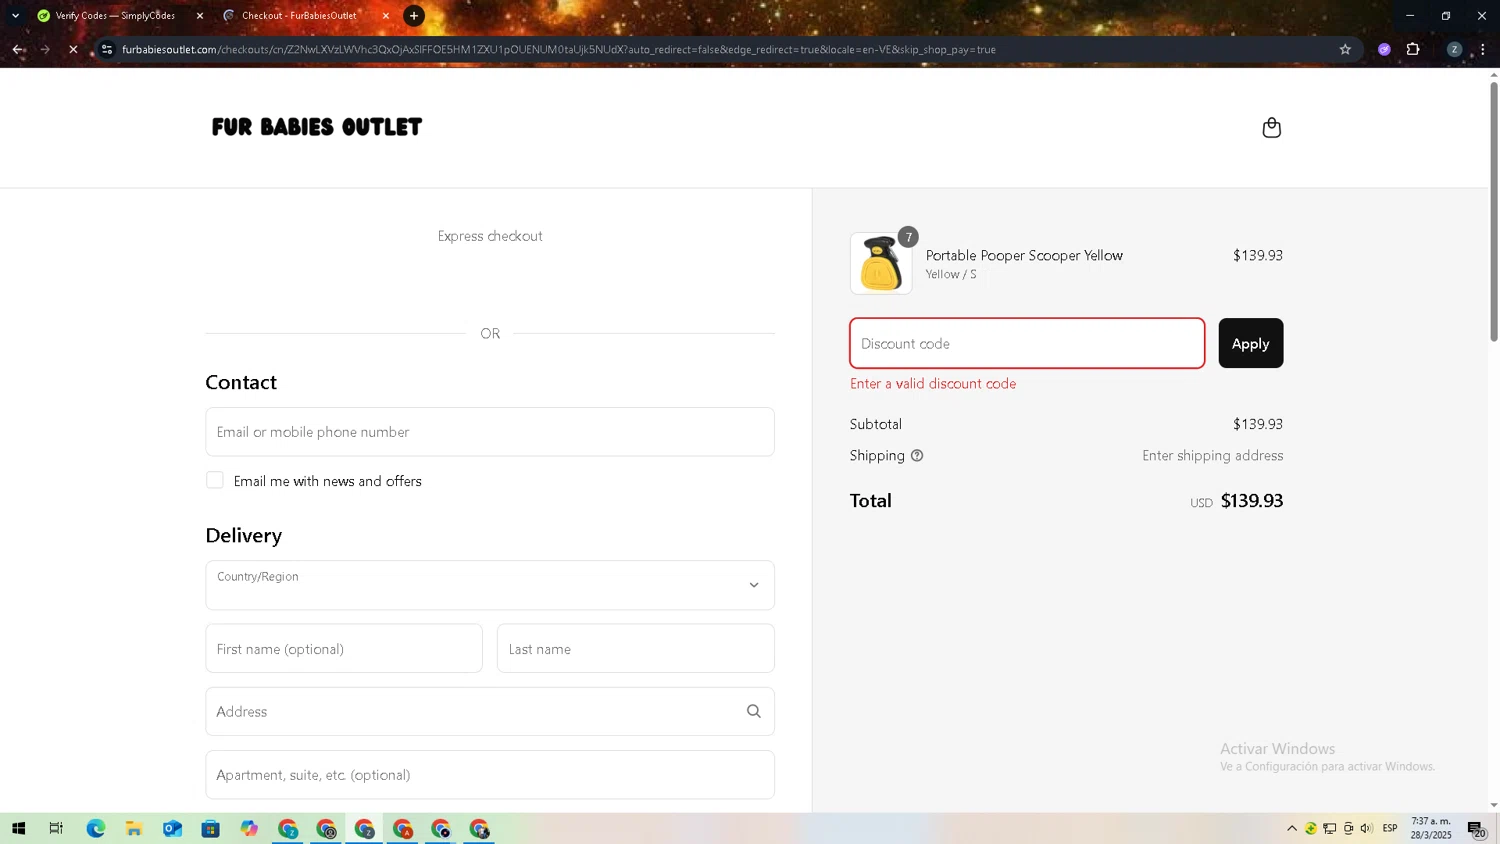Click the 'Enter a valid discount code' error
The width and height of the screenshot is (1500, 844).
point(933,384)
